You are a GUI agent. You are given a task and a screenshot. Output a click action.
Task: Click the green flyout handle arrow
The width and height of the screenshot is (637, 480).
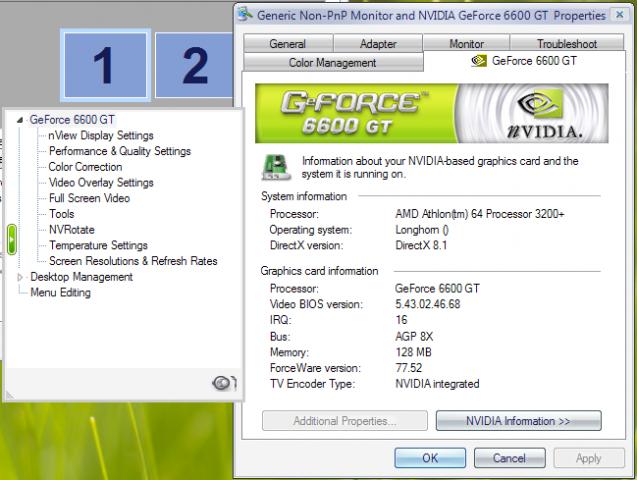pos(12,240)
